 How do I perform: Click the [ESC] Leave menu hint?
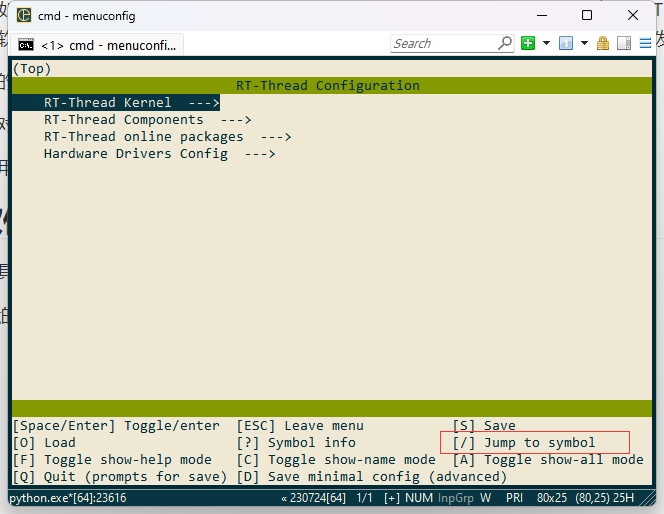click(x=300, y=425)
